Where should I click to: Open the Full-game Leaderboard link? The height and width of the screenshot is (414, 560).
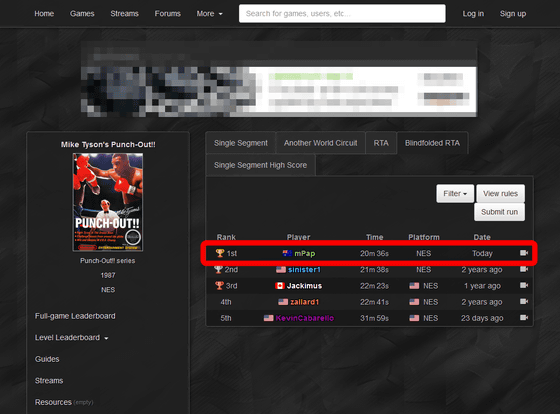pos(75,316)
